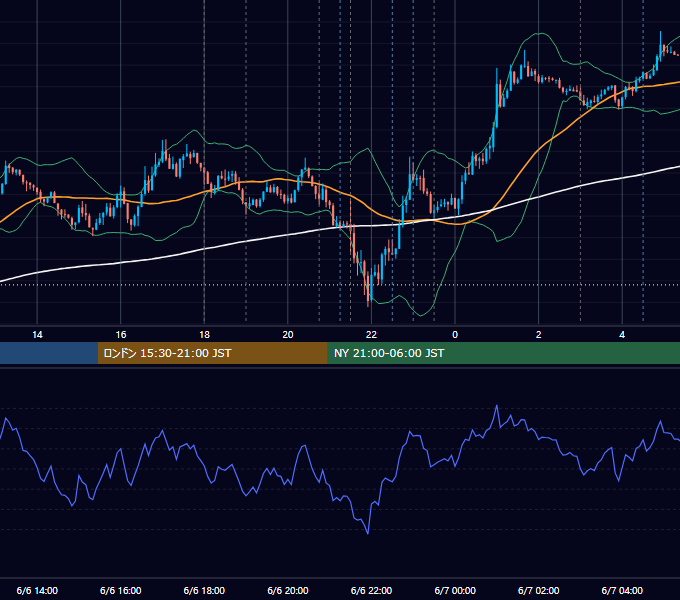Click the NY 21:00-06:00 JST session bar
Image resolution: width=680 pixels, height=600 pixels.
point(503,353)
